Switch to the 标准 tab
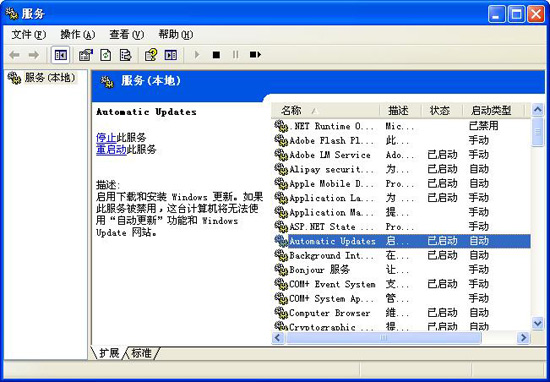The height and width of the screenshot is (382, 550). pyautogui.click(x=141, y=353)
